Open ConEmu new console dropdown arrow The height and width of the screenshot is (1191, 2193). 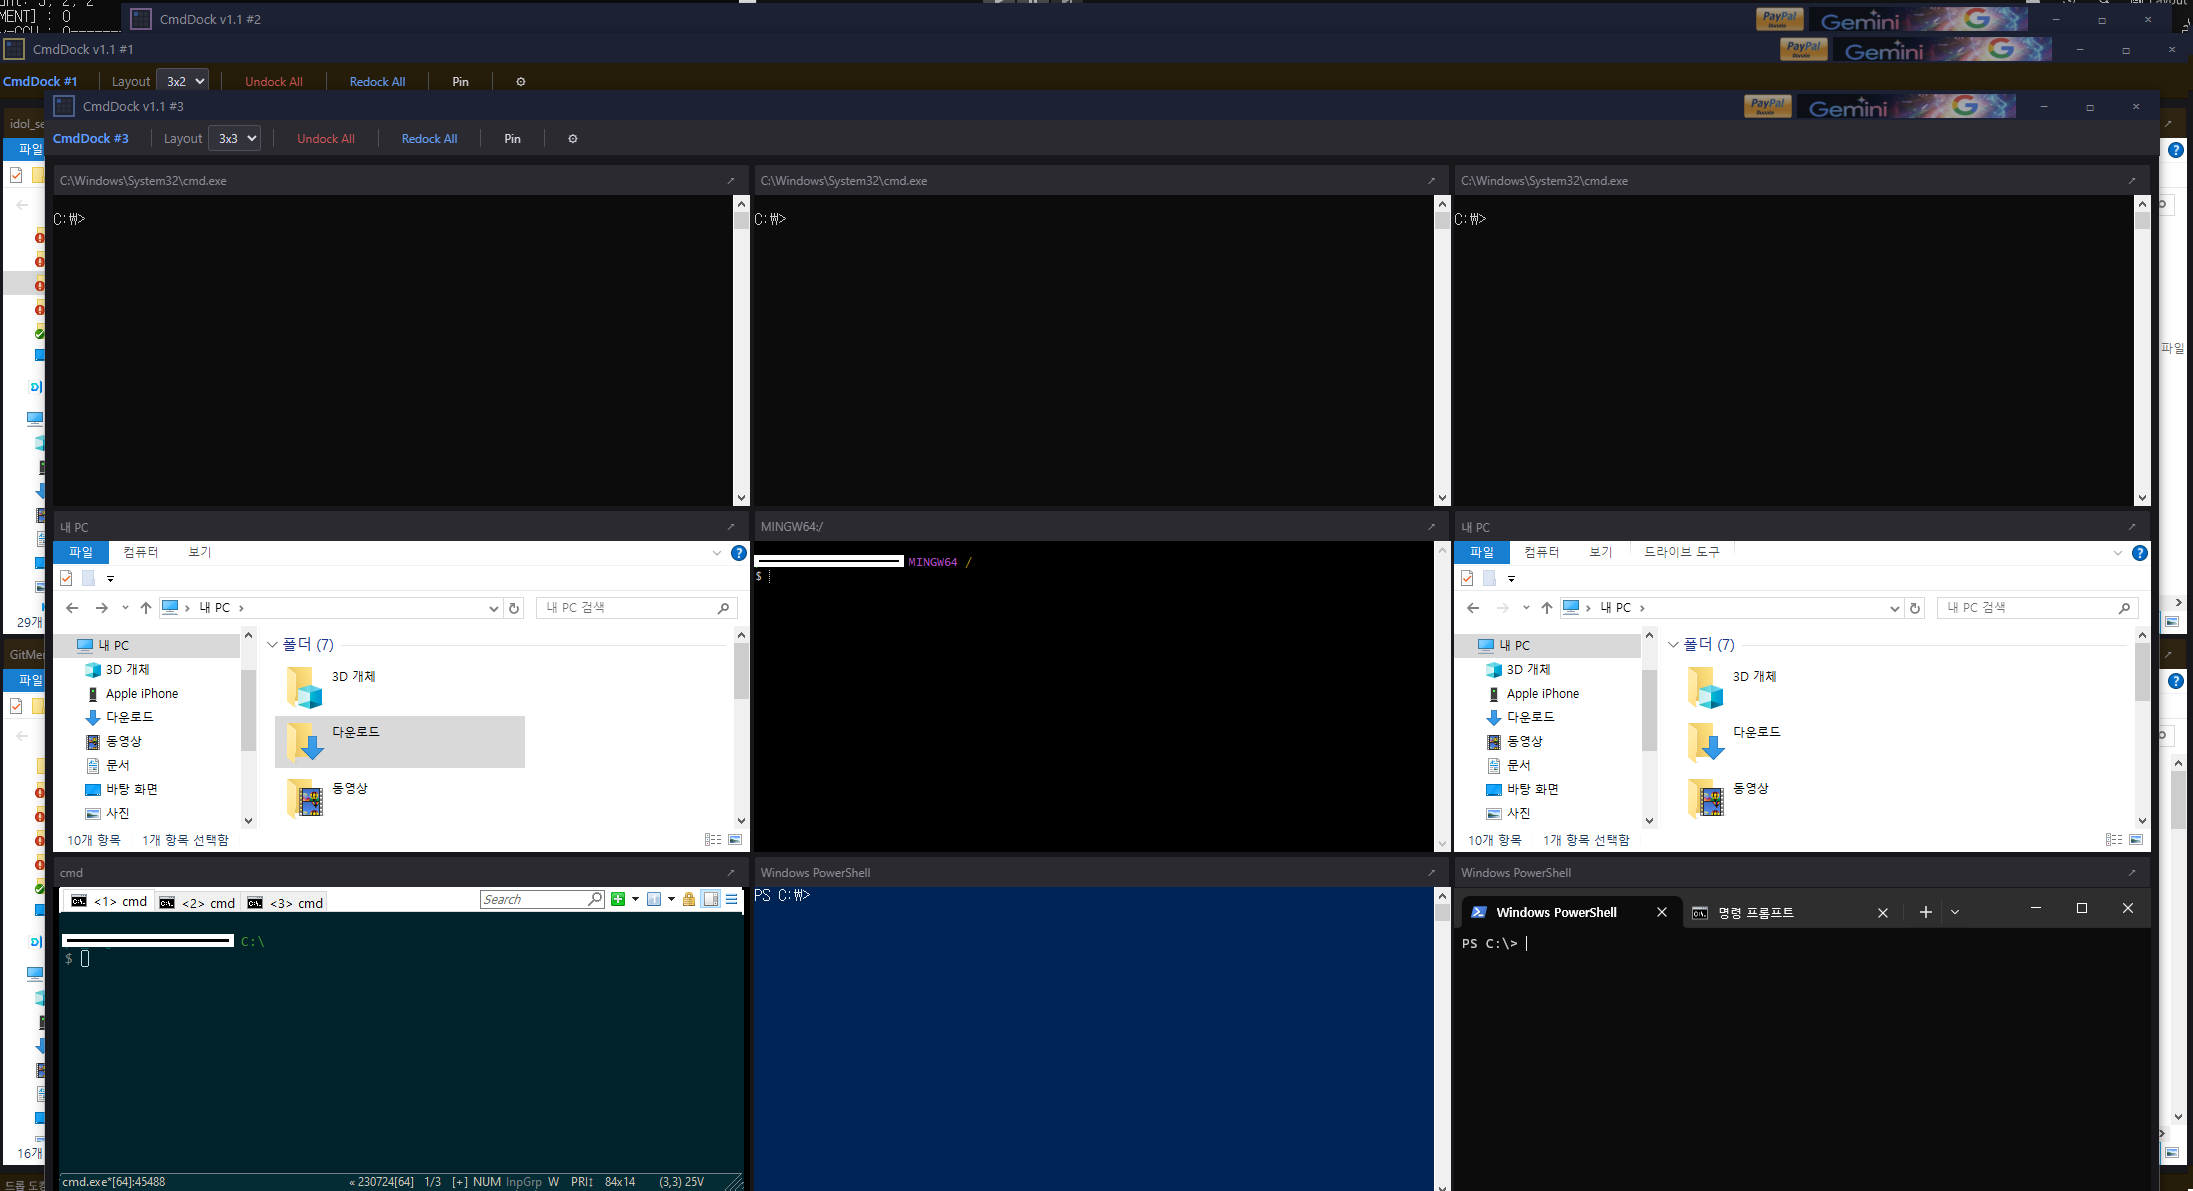coord(635,899)
